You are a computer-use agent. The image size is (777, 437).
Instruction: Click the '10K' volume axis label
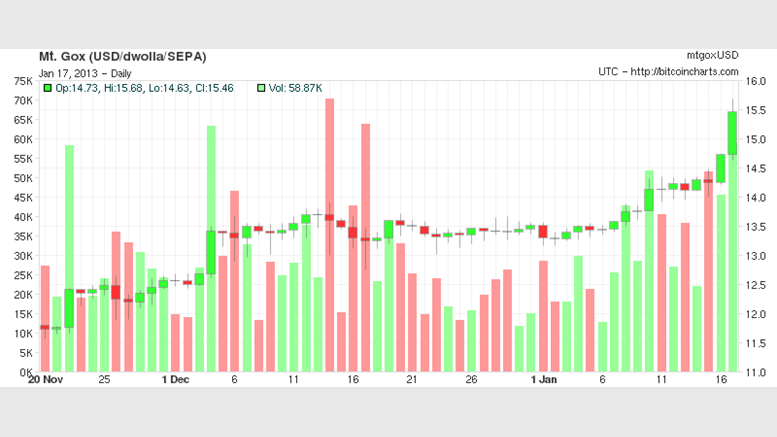tap(23, 333)
